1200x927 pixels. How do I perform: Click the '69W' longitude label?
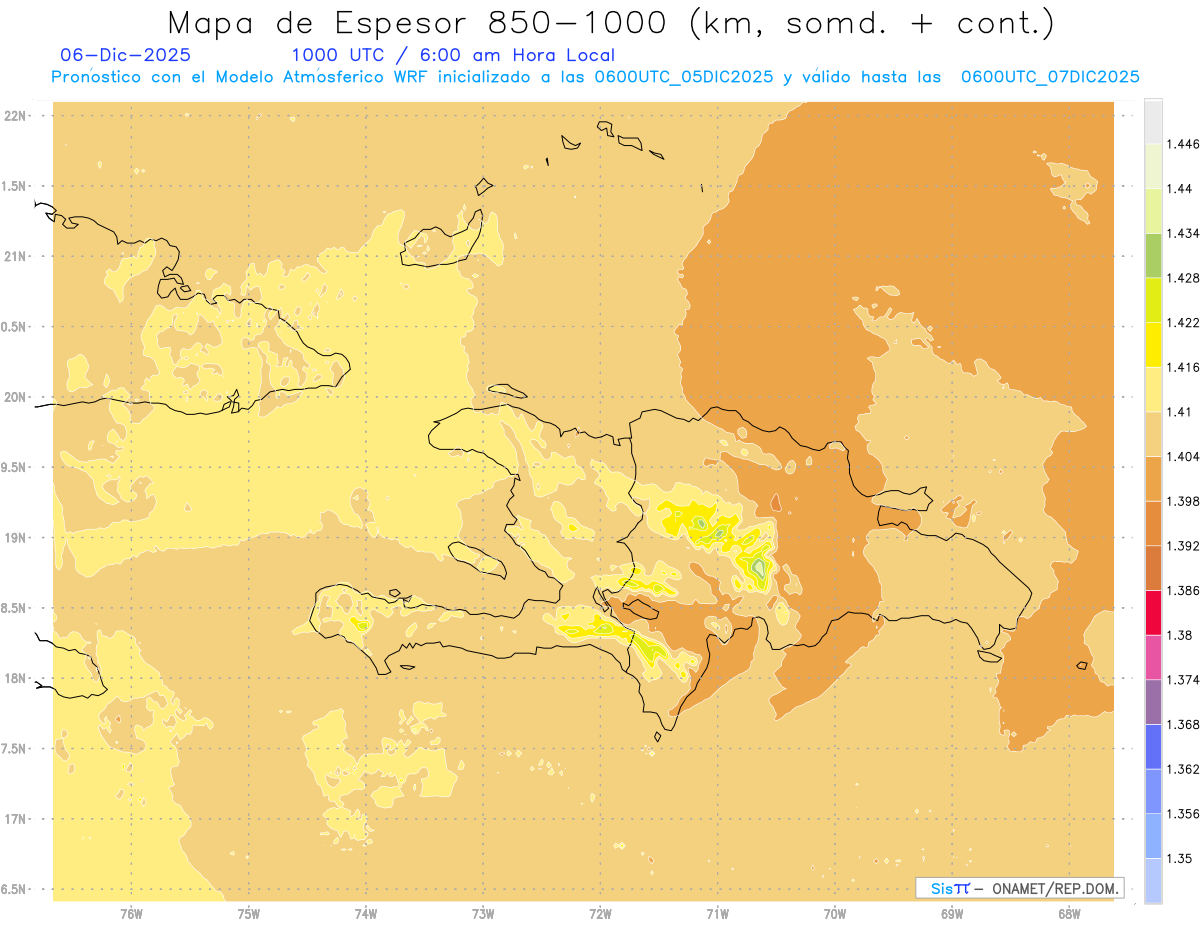pos(952,914)
